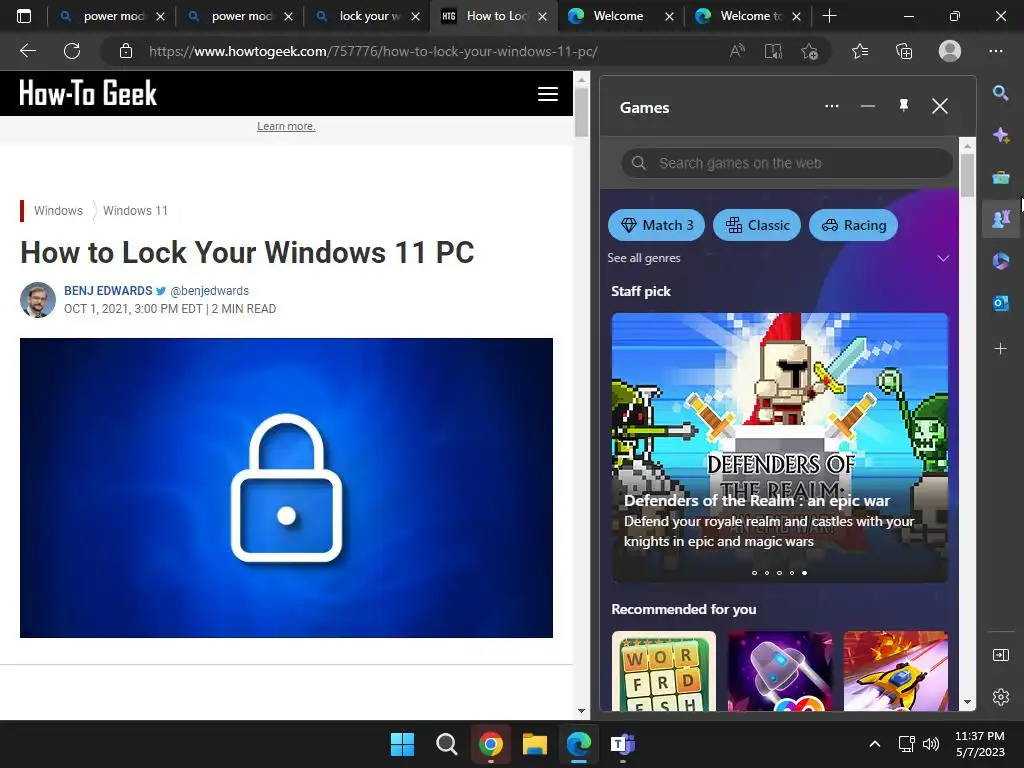Switch to second Welcome tab
1024x768 pixels.
[748, 16]
